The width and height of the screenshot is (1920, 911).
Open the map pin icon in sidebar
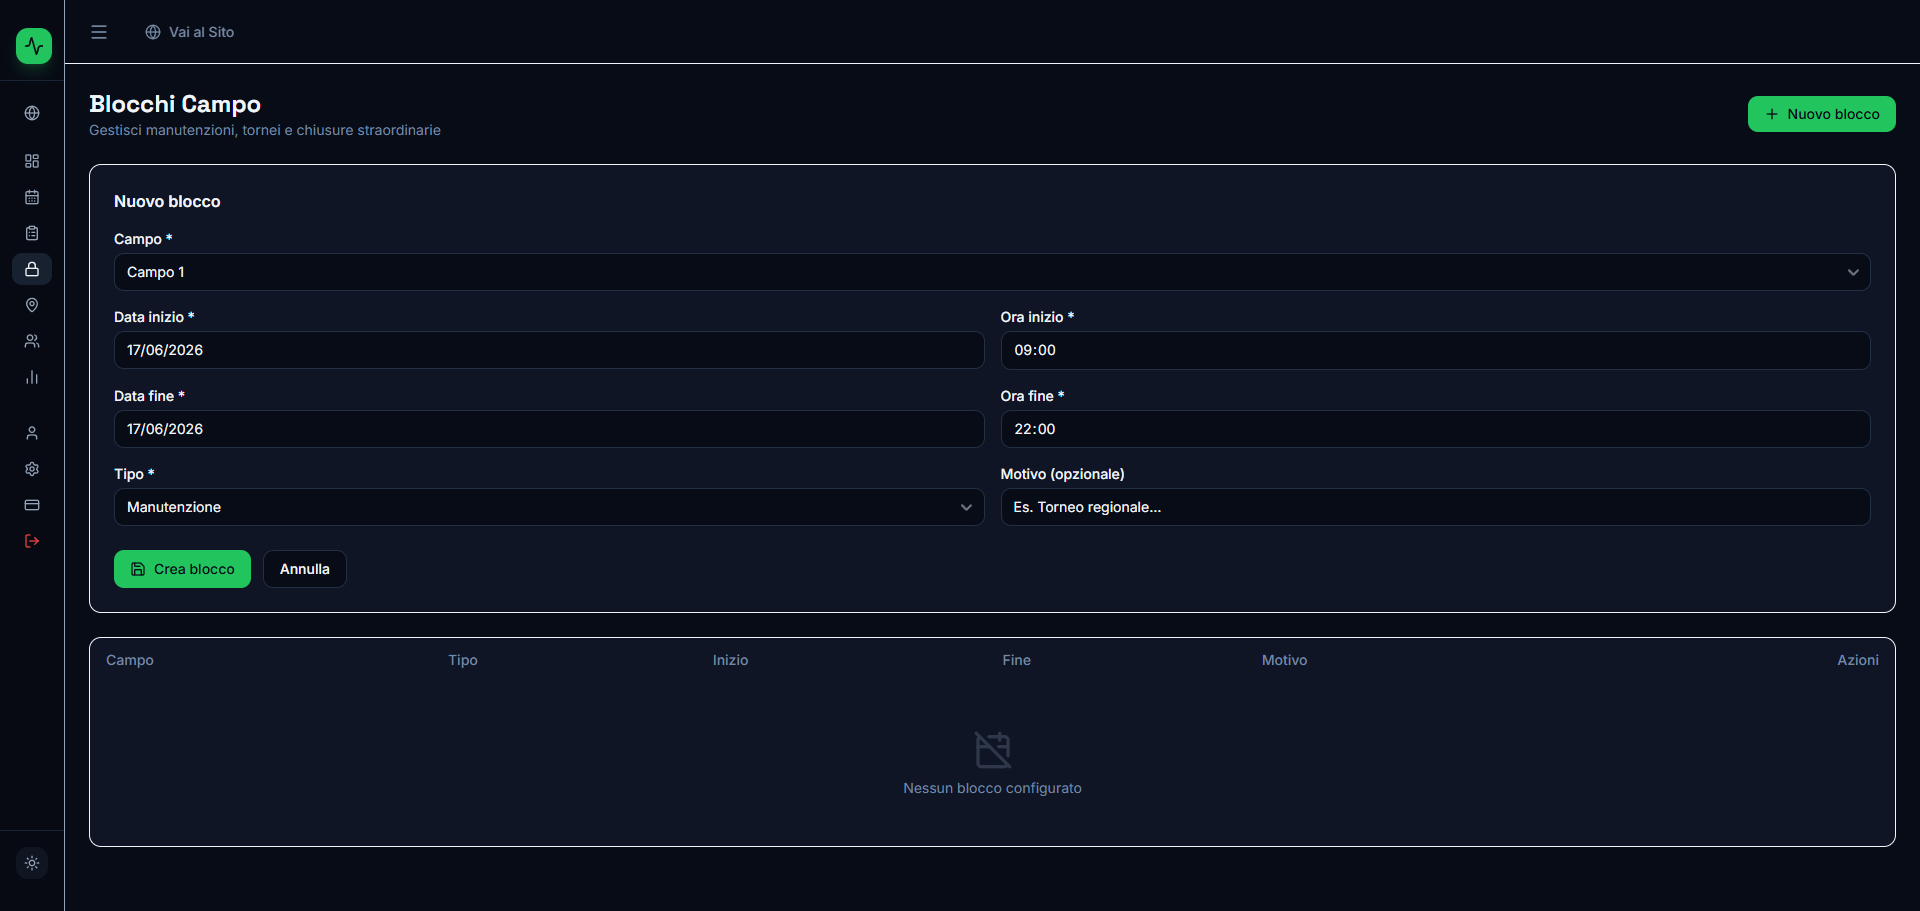32,305
